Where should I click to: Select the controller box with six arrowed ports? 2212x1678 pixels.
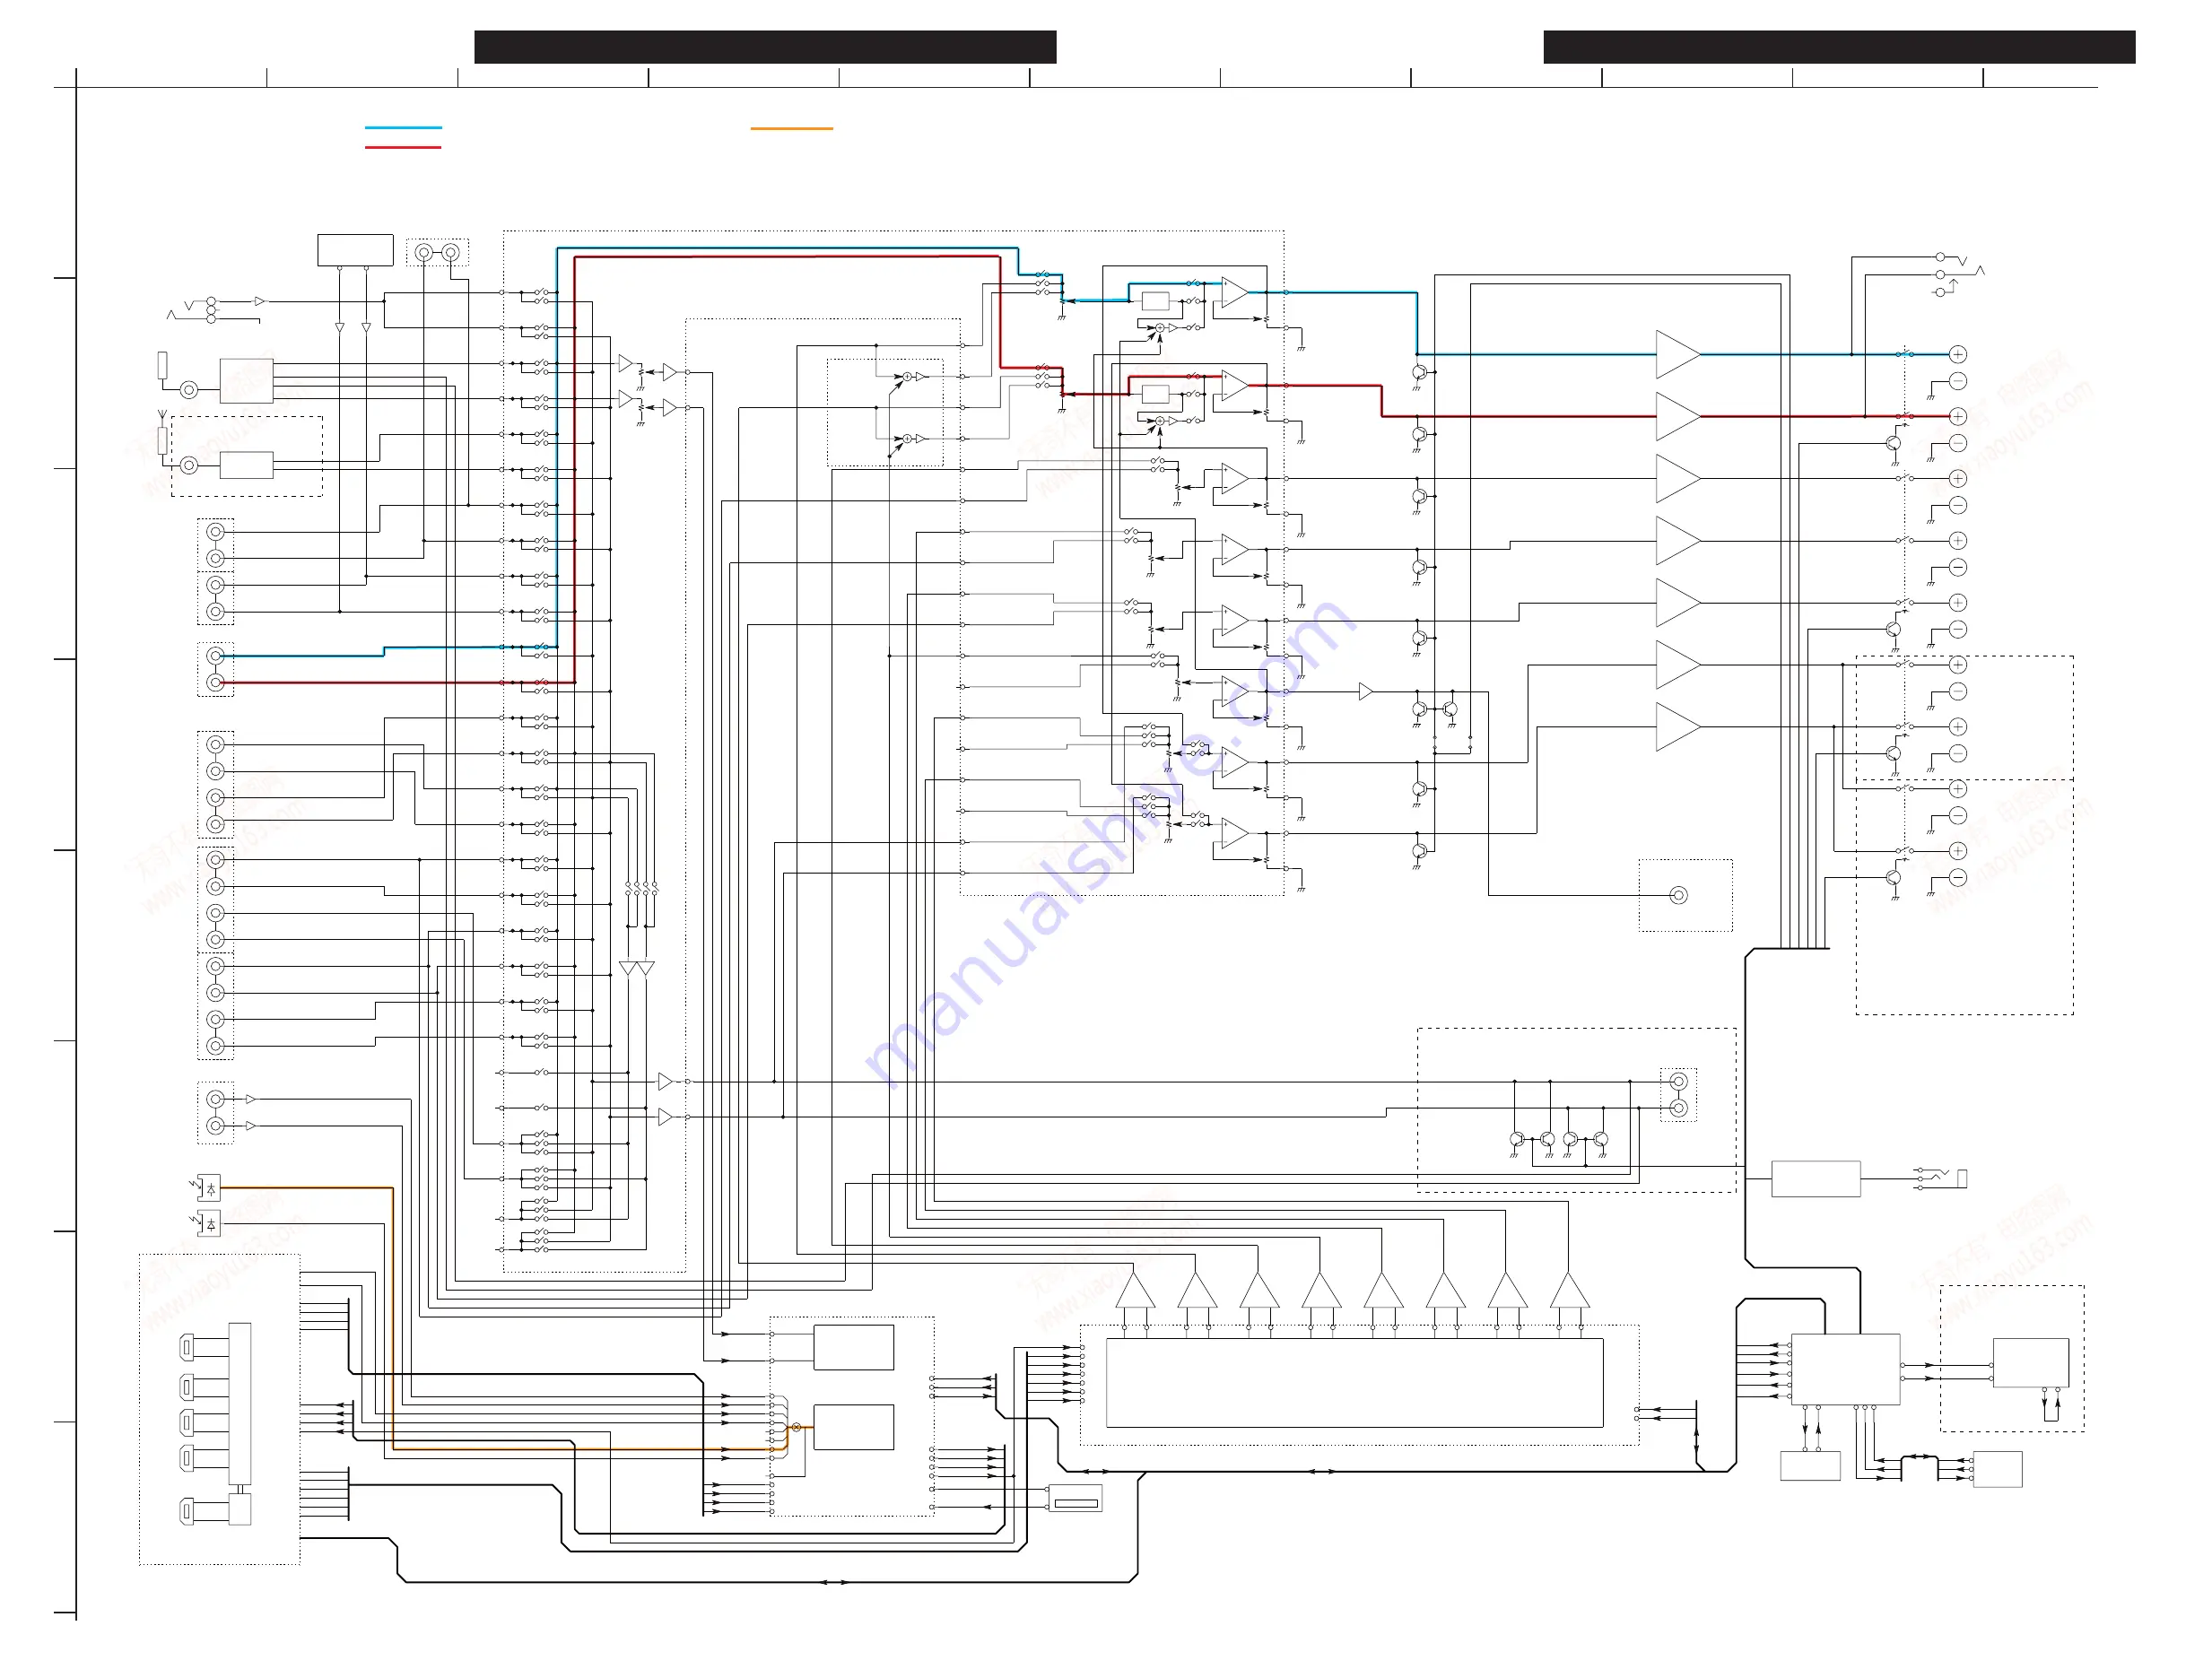click(x=1846, y=1369)
